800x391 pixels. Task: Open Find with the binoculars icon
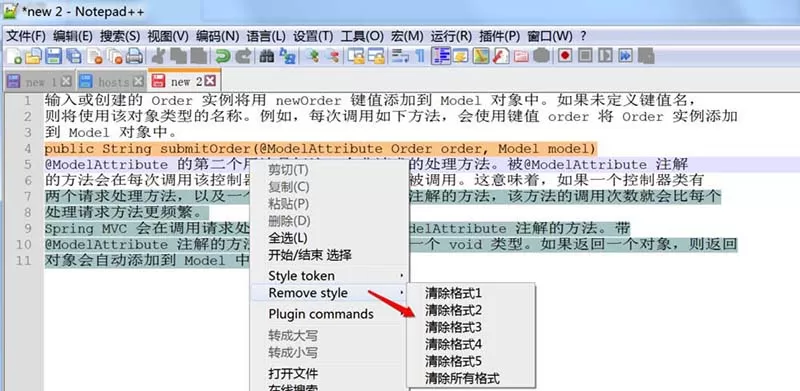coord(267,56)
